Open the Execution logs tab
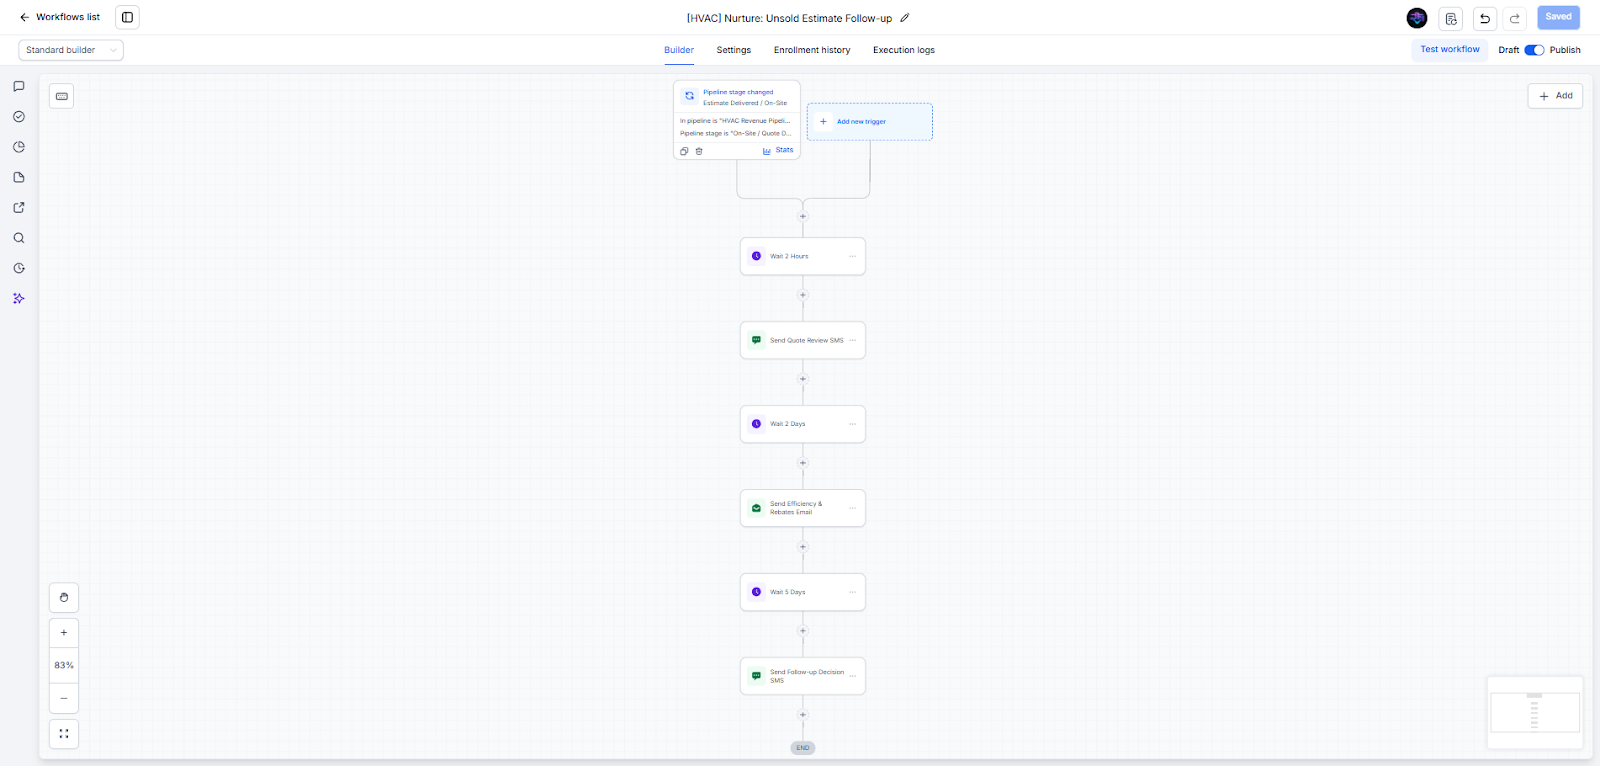 click(904, 50)
